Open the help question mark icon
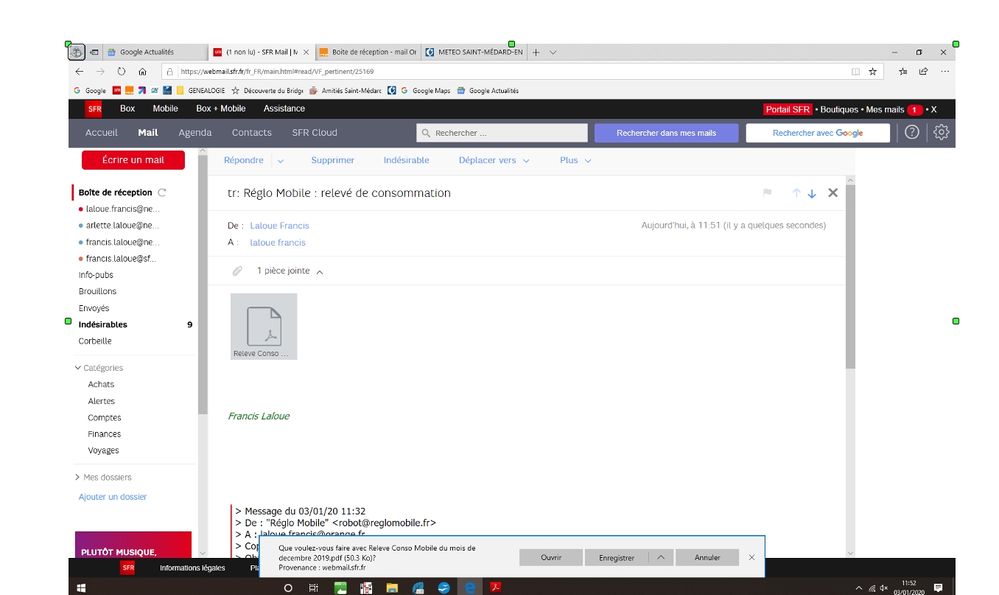Viewport: 999px width, 595px height. click(912, 133)
